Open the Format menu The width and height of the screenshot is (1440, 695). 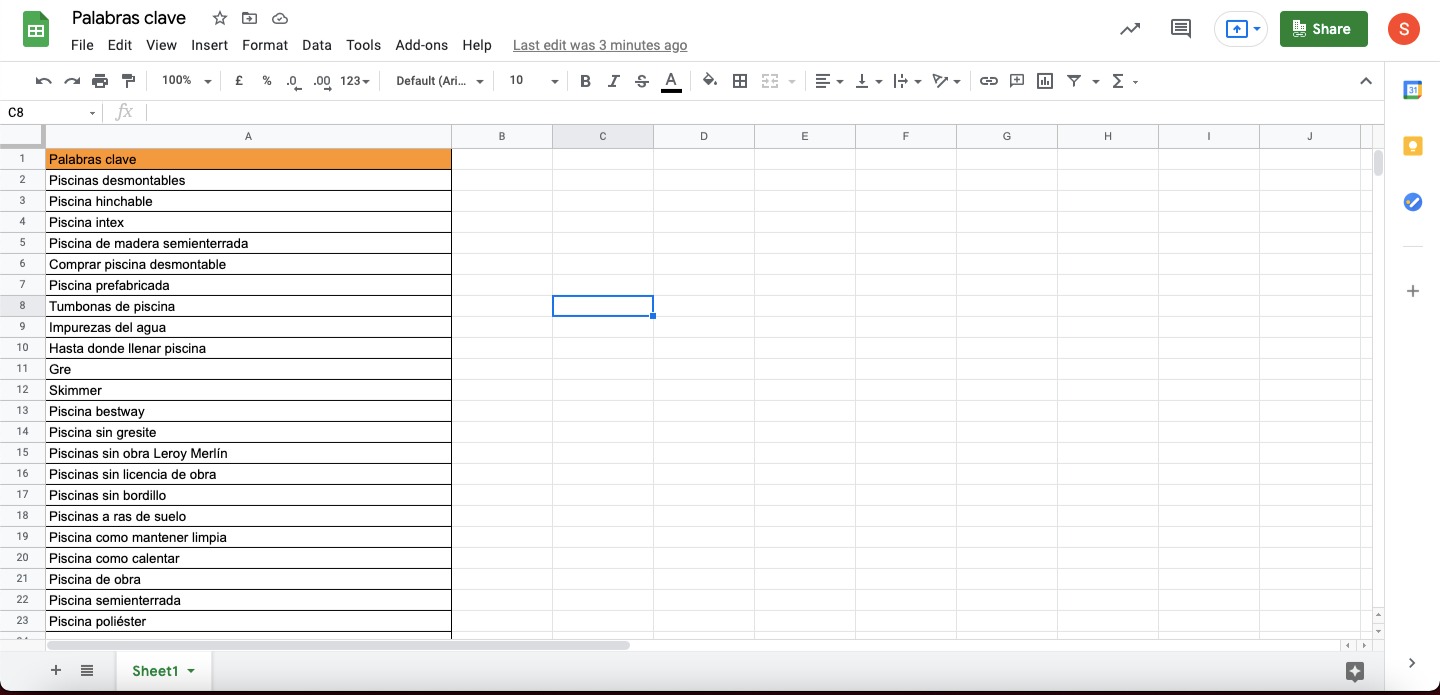[264, 45]
